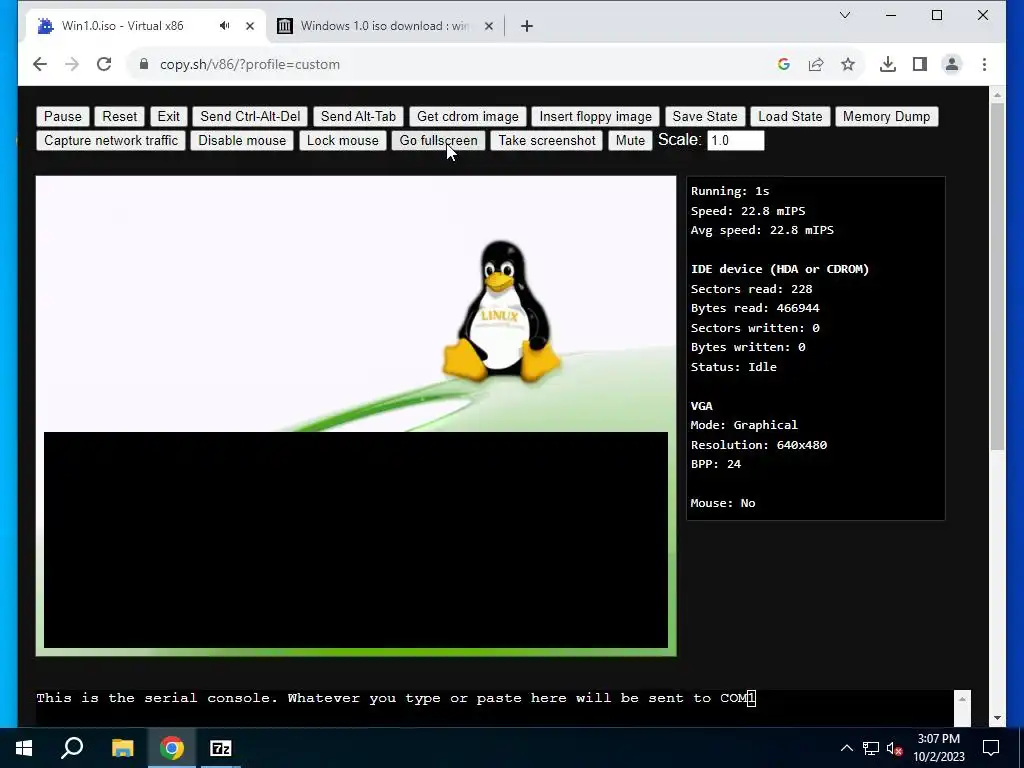The image size is (1024, 768).
Task: Bookmark this page with the star icon
Action: pyautogui.click(x=848, y=64)
